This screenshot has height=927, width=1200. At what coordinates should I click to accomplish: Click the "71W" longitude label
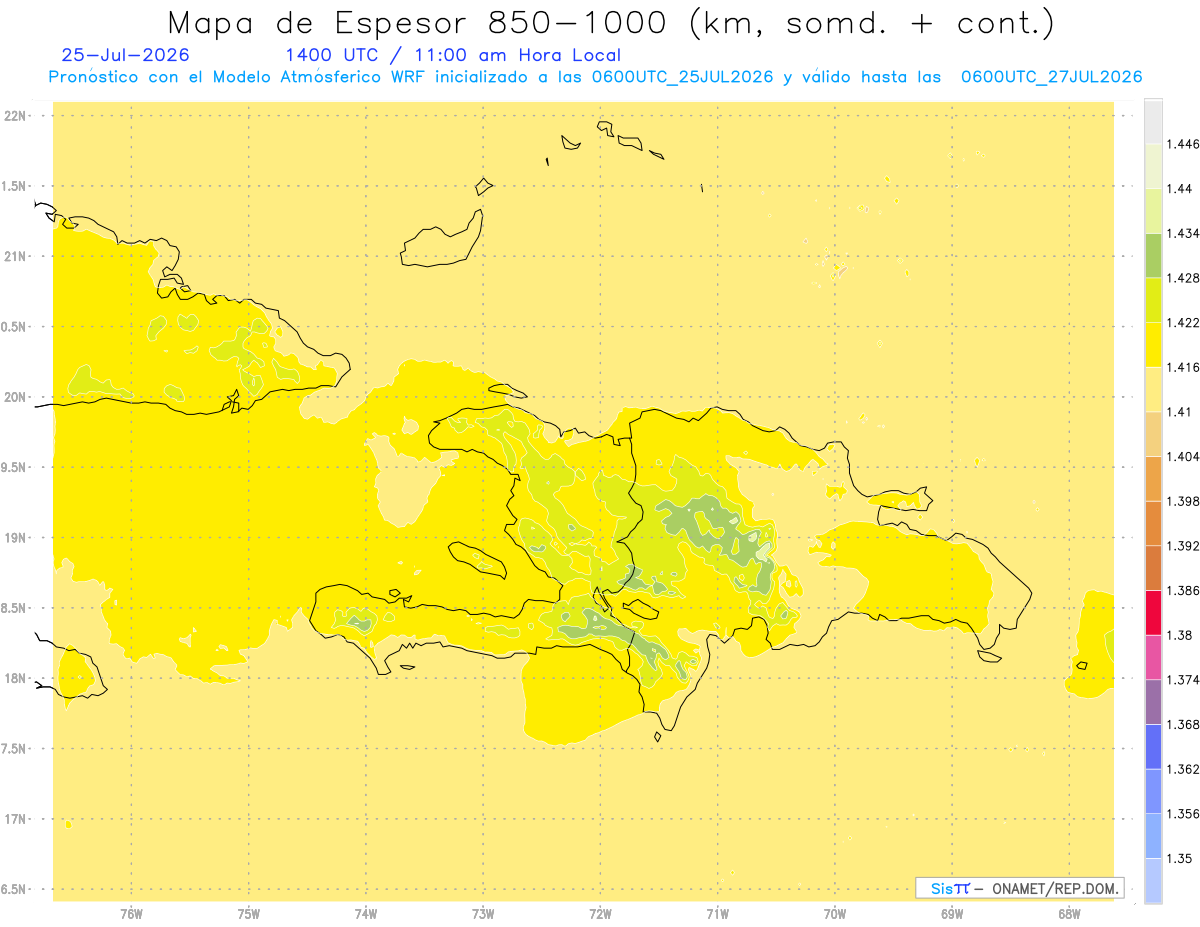coord(717,913)
